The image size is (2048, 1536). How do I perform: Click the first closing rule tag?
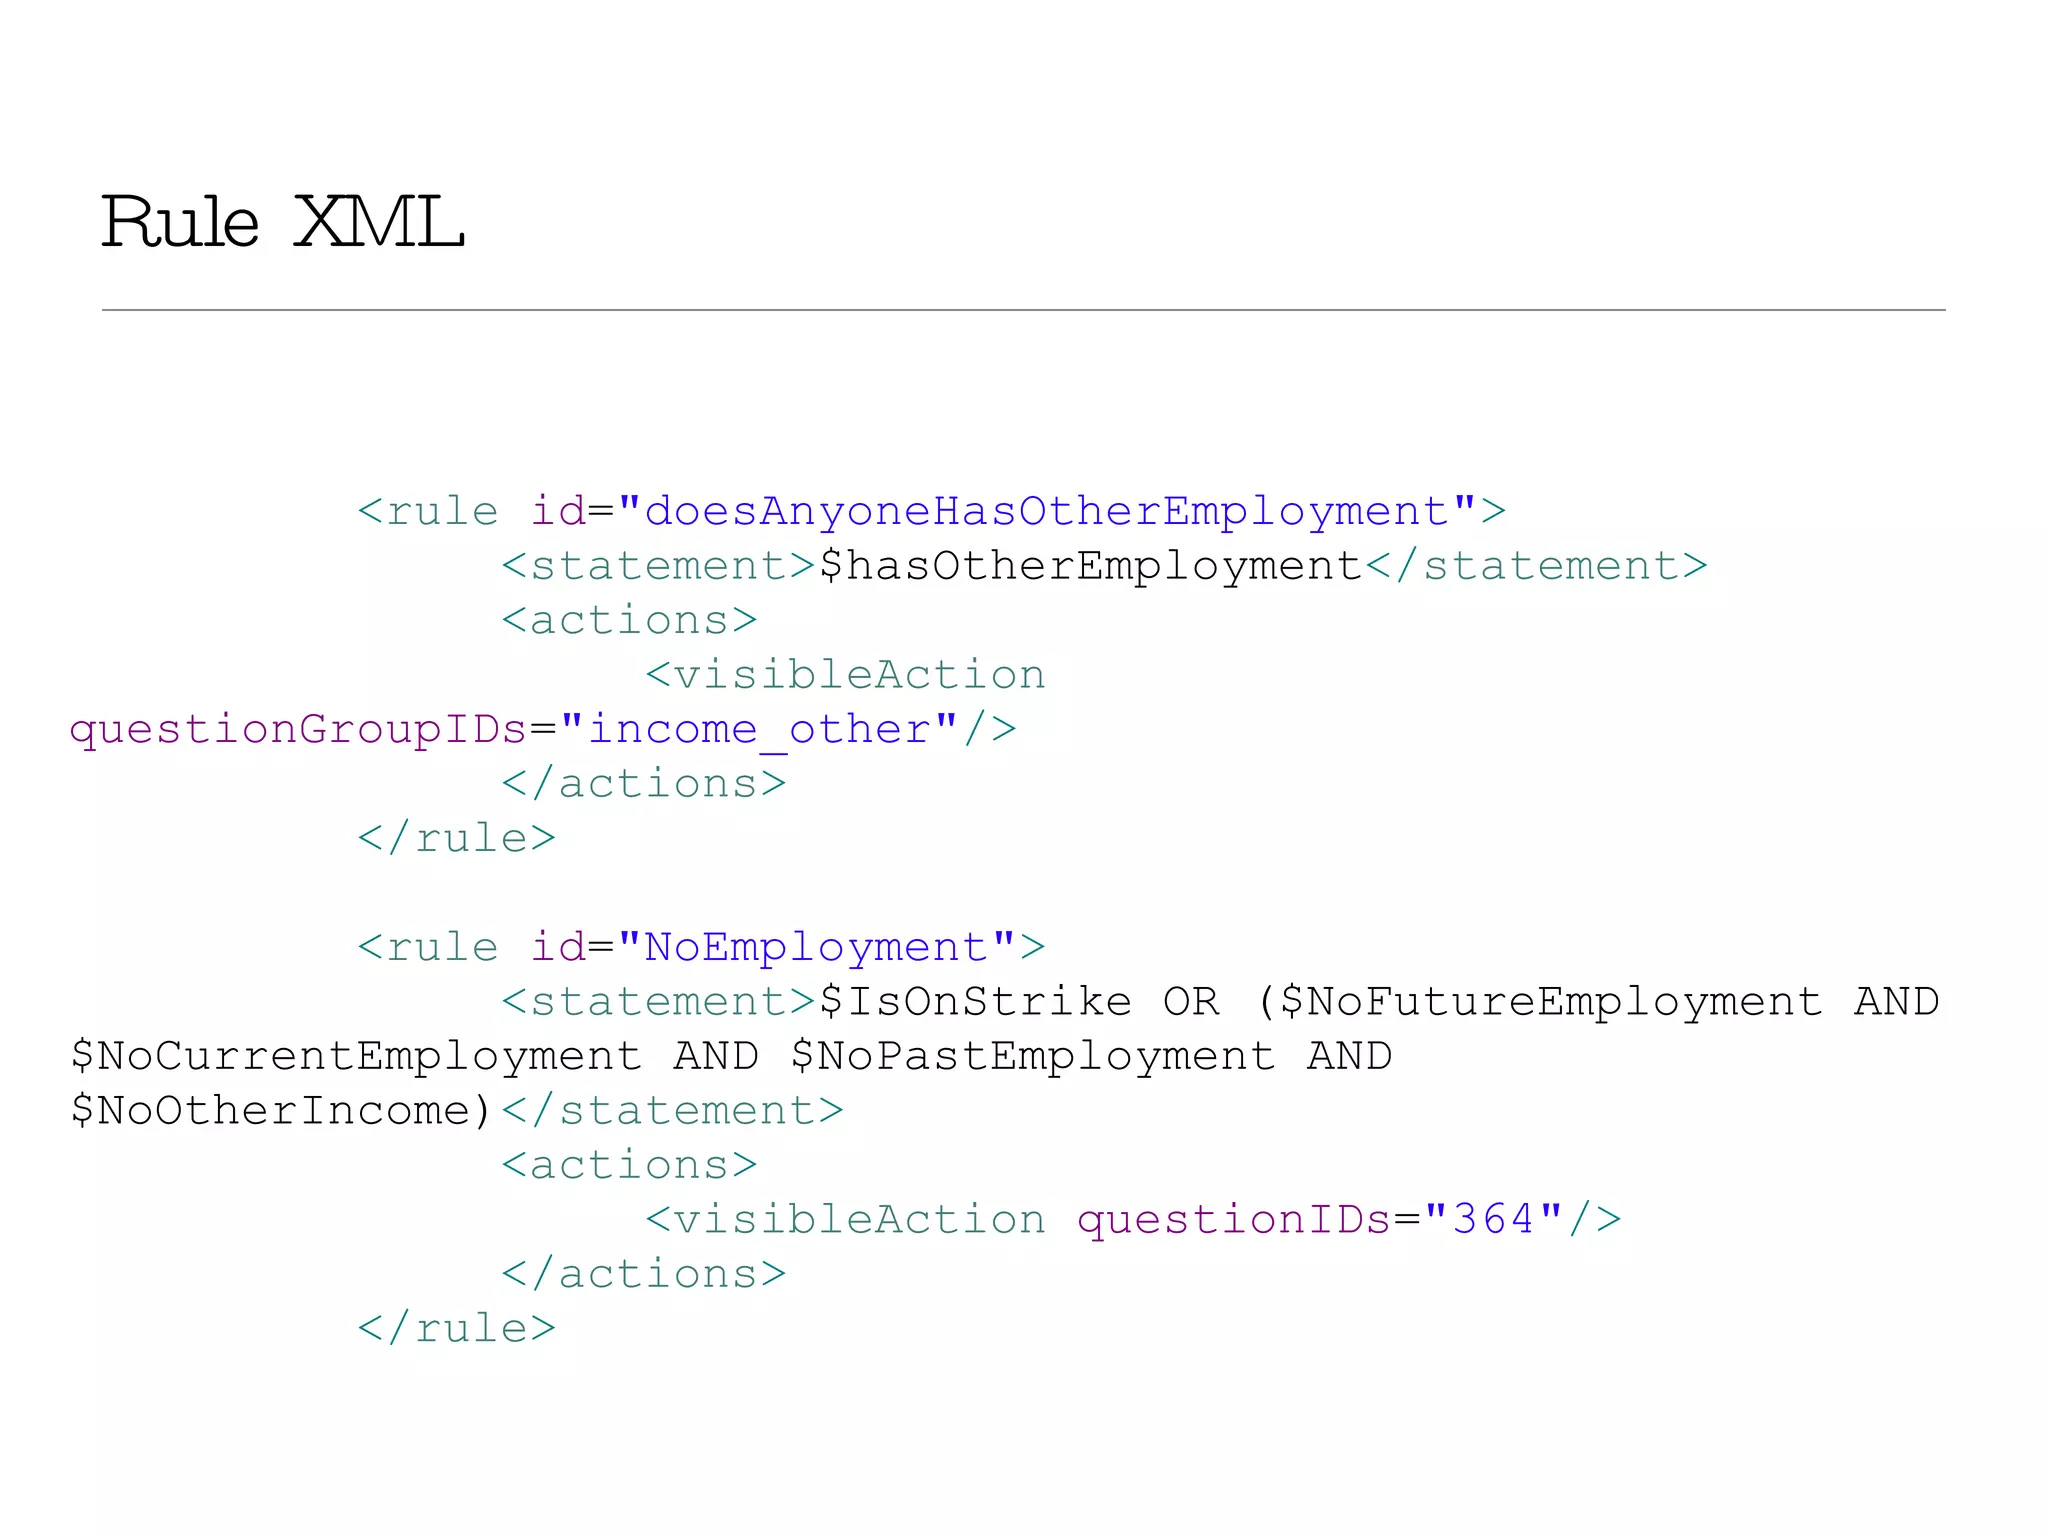[457, 838]
